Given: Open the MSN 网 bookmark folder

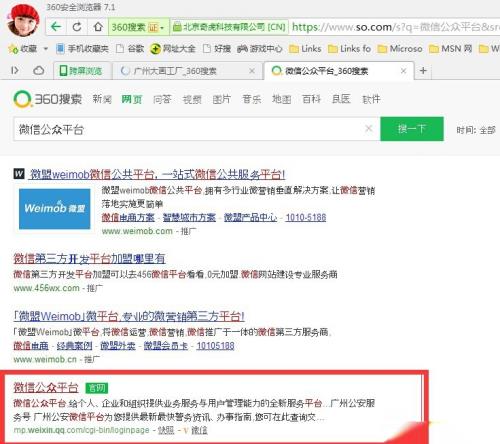Looking at the screenshot, I should tap(450, 49).
